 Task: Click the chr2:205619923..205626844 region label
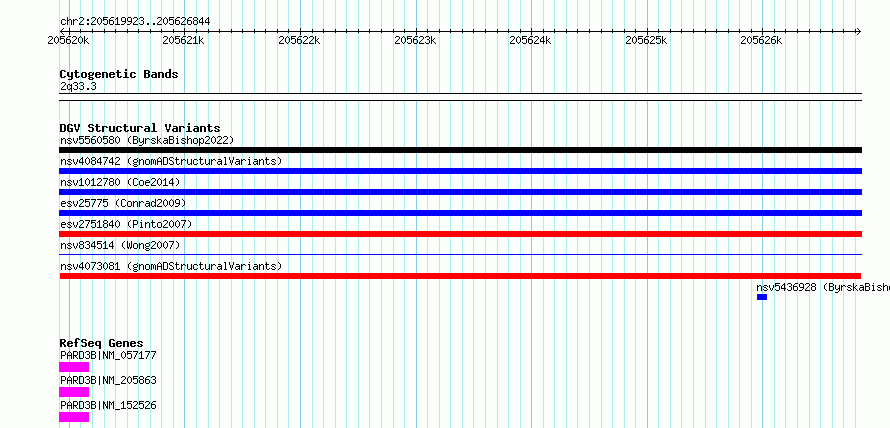pyautogui.click(x=135, y=22)
